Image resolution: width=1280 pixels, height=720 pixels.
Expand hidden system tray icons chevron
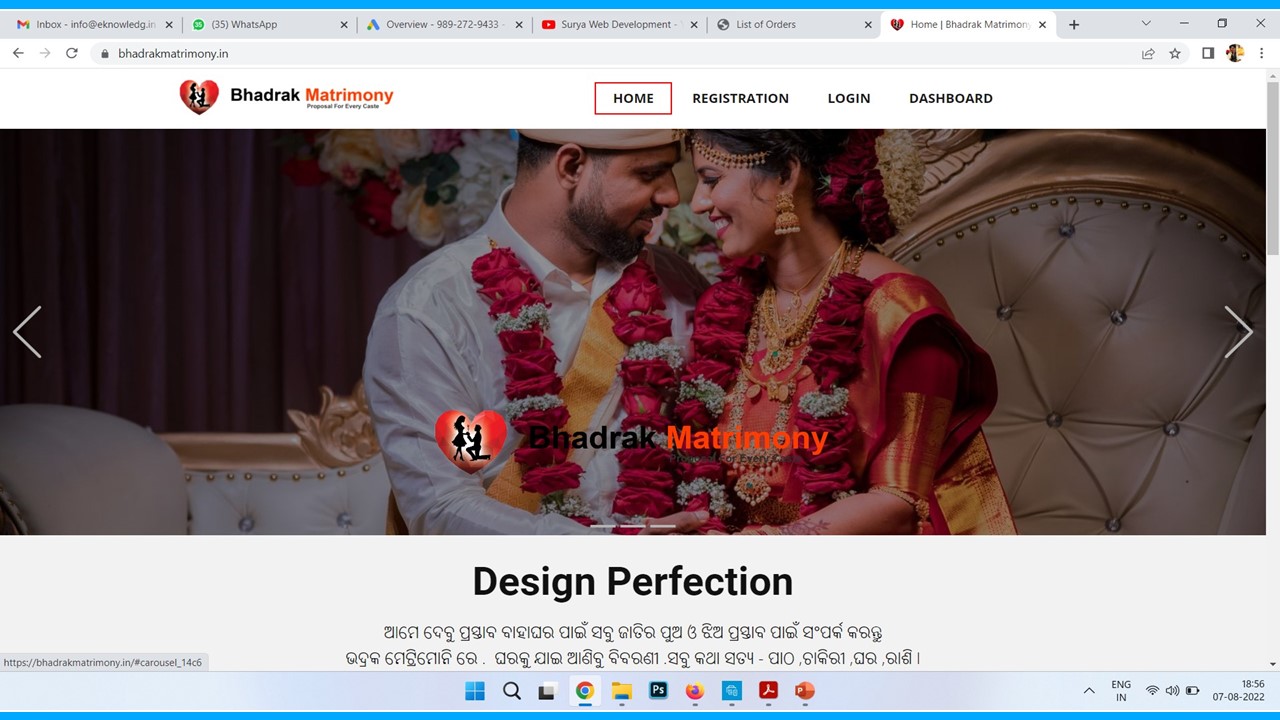click(1089, 691)
